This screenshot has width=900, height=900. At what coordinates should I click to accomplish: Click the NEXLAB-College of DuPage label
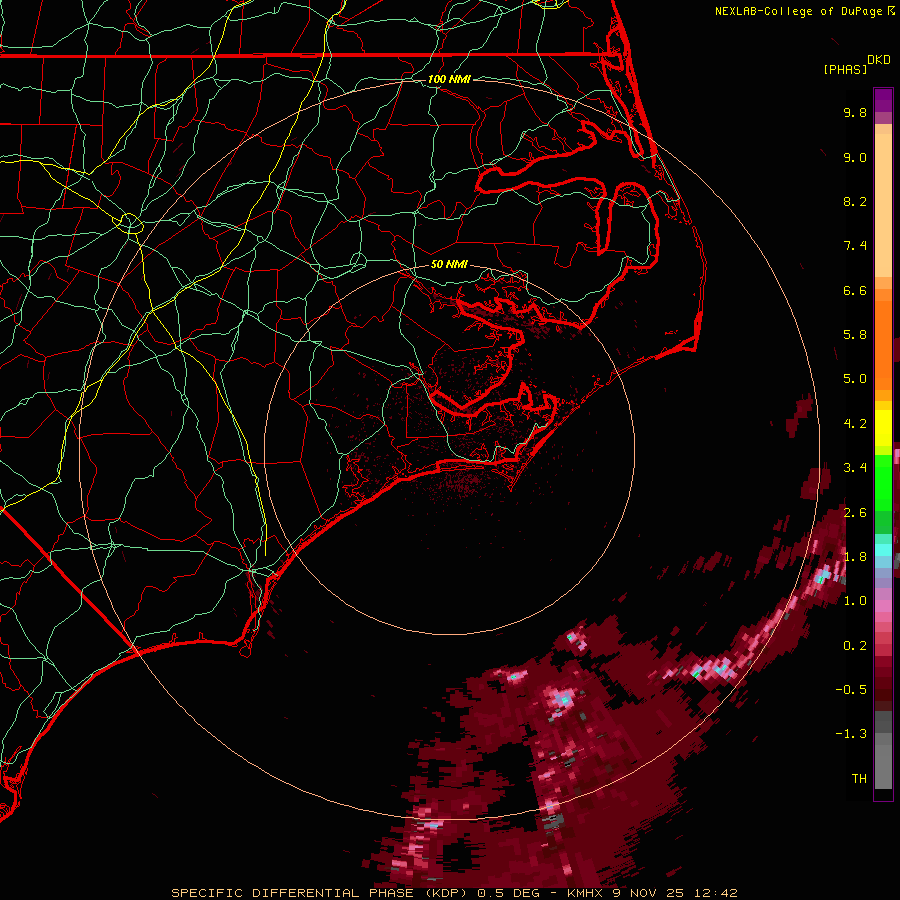click(x=798, y=11)
